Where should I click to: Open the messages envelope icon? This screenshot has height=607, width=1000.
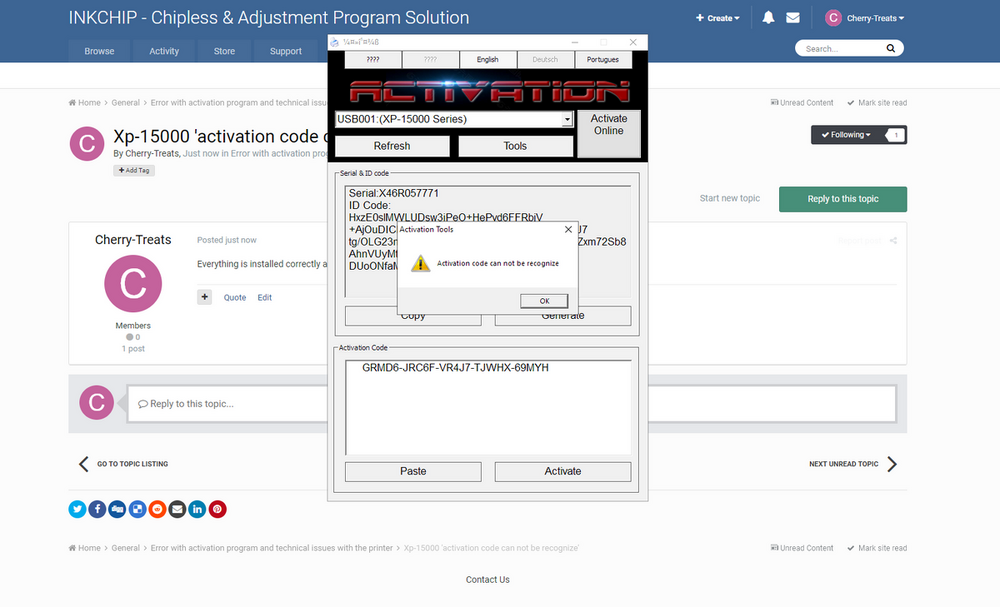(x=793, y=18)
